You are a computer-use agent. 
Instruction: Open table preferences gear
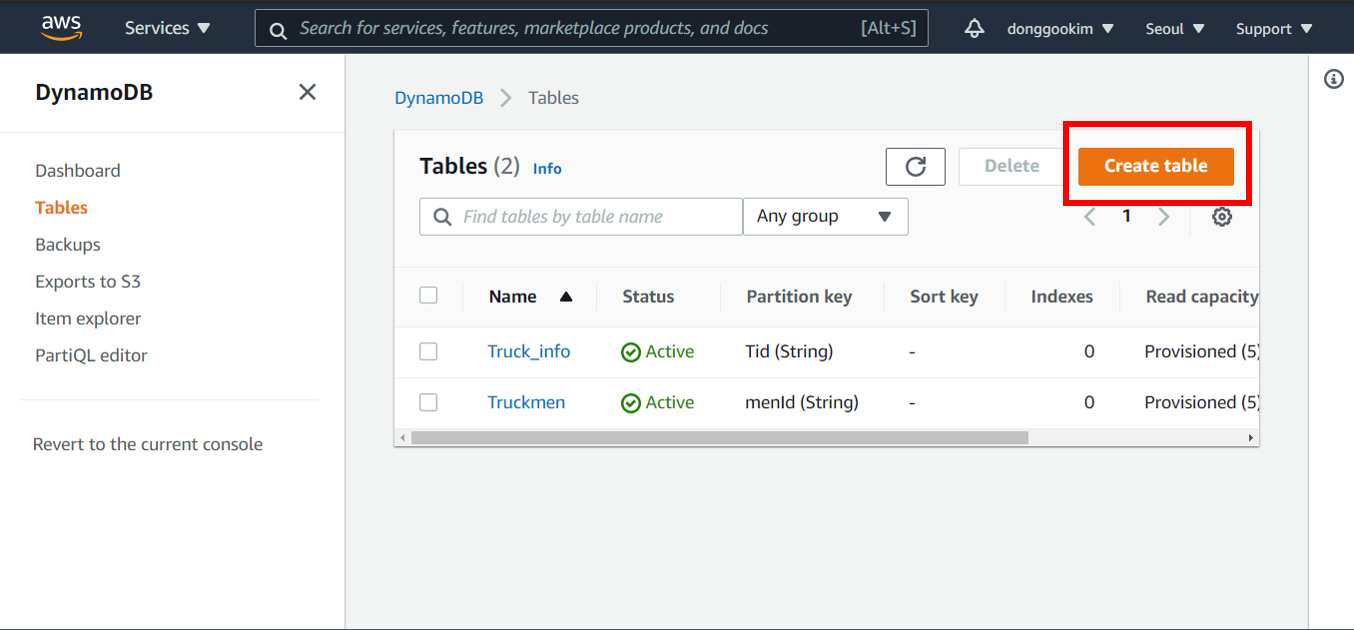pos(1221,216)
